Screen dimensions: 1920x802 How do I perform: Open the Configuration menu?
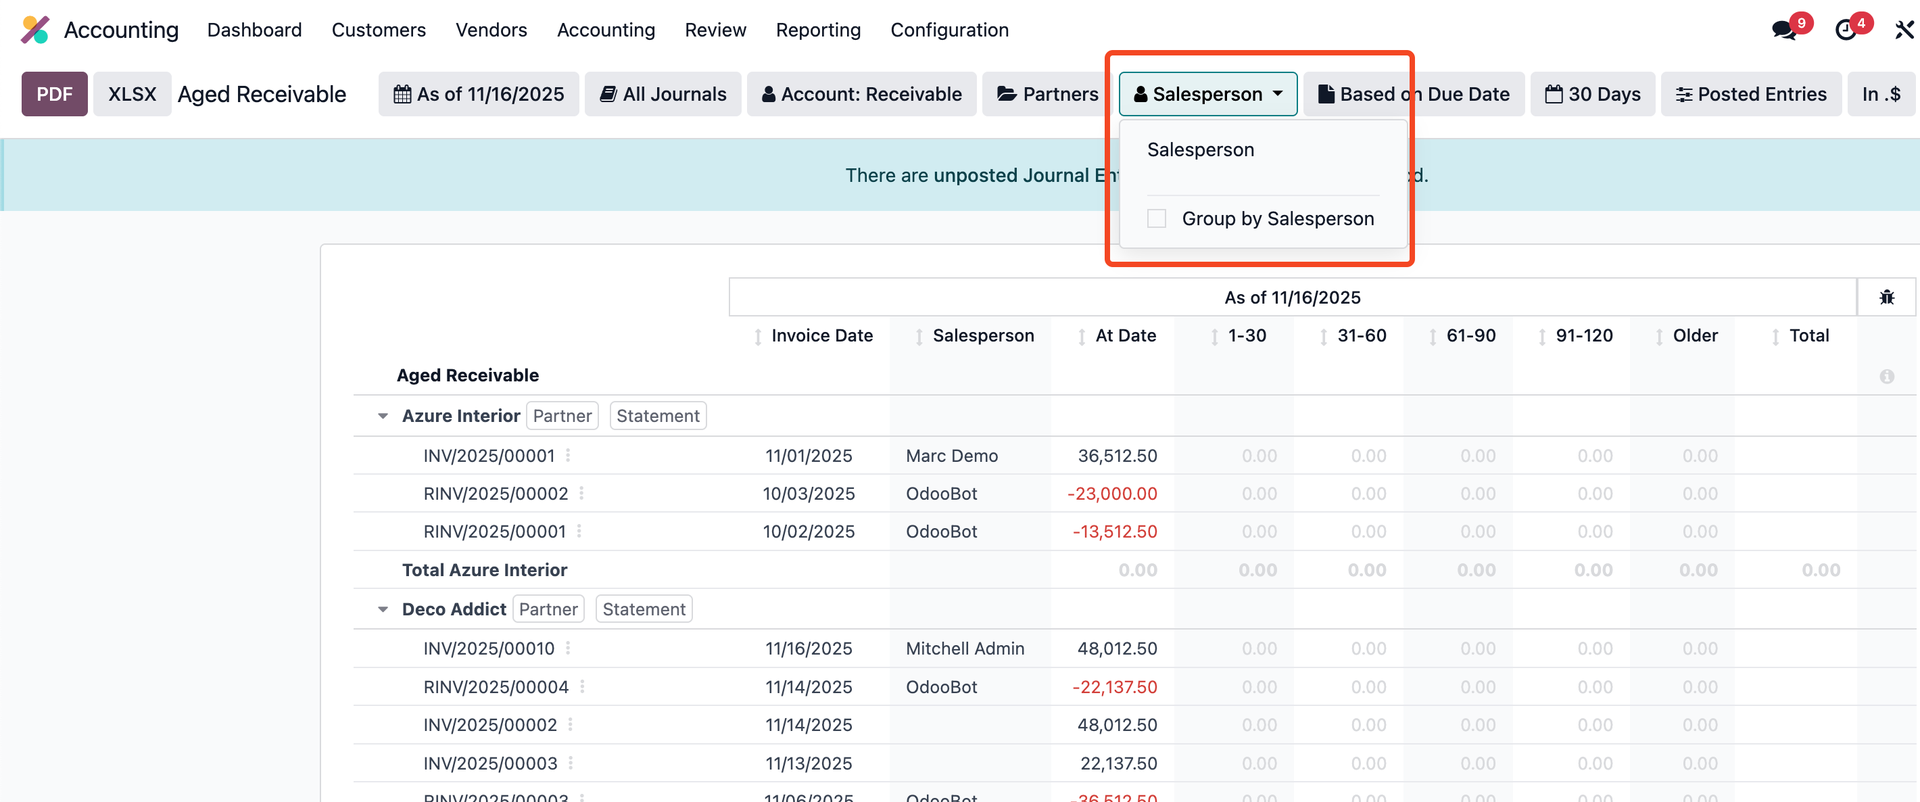(949, 30)
